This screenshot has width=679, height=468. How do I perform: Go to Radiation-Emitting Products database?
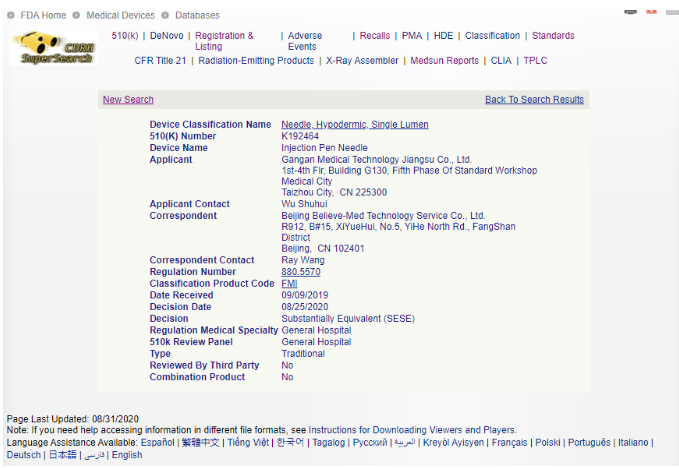click(256, 61)
